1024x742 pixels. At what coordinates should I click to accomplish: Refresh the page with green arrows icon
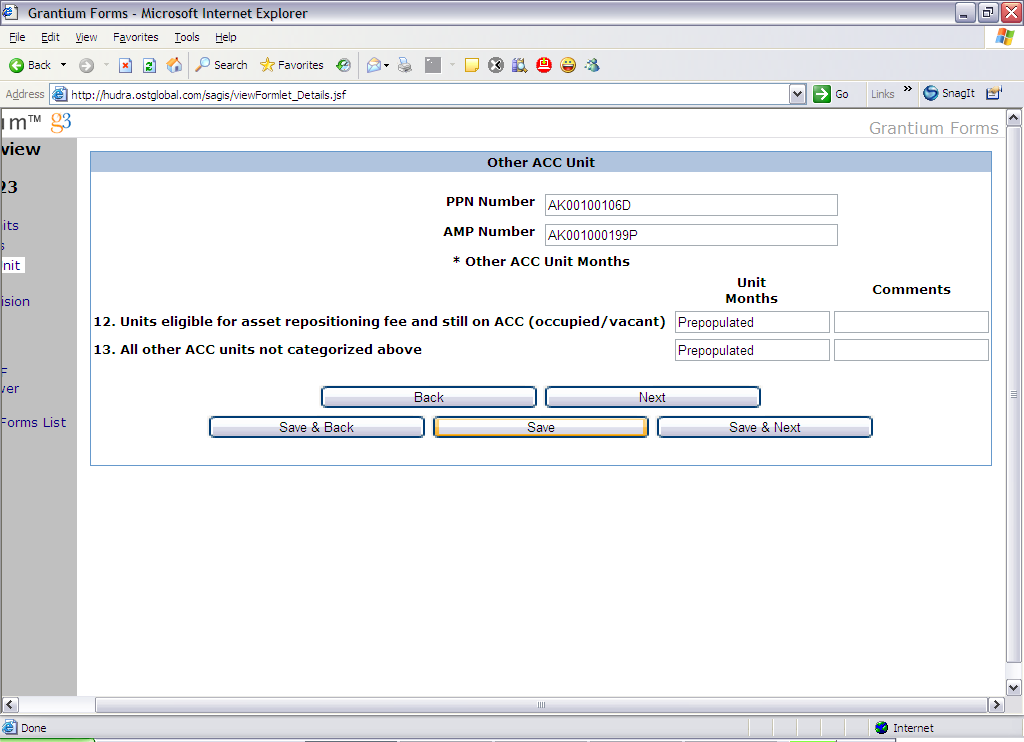(150, 65)
